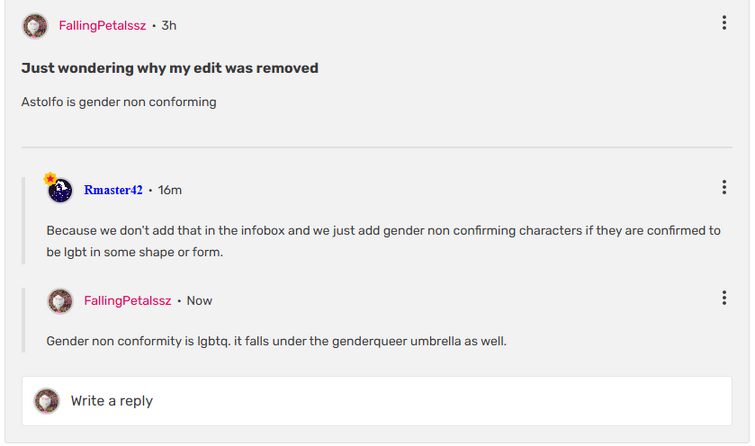Click Rmaster42's starry avatar
Image resolution: width=755 pixels, height=446 pixels.
click(60, 191)
